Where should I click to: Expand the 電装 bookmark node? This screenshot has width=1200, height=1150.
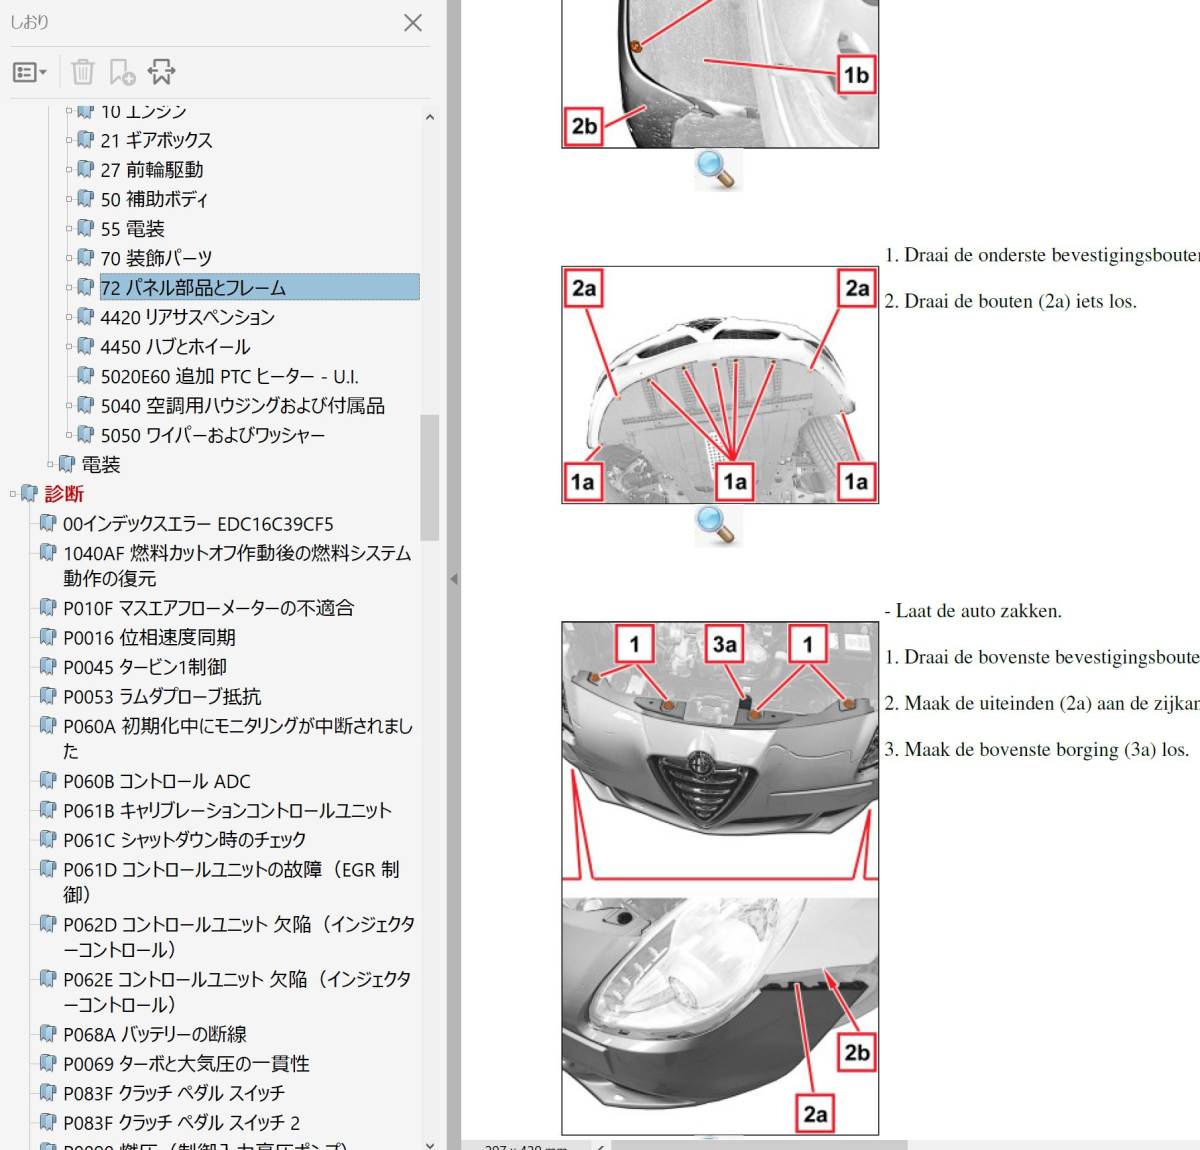click(50, 465)
